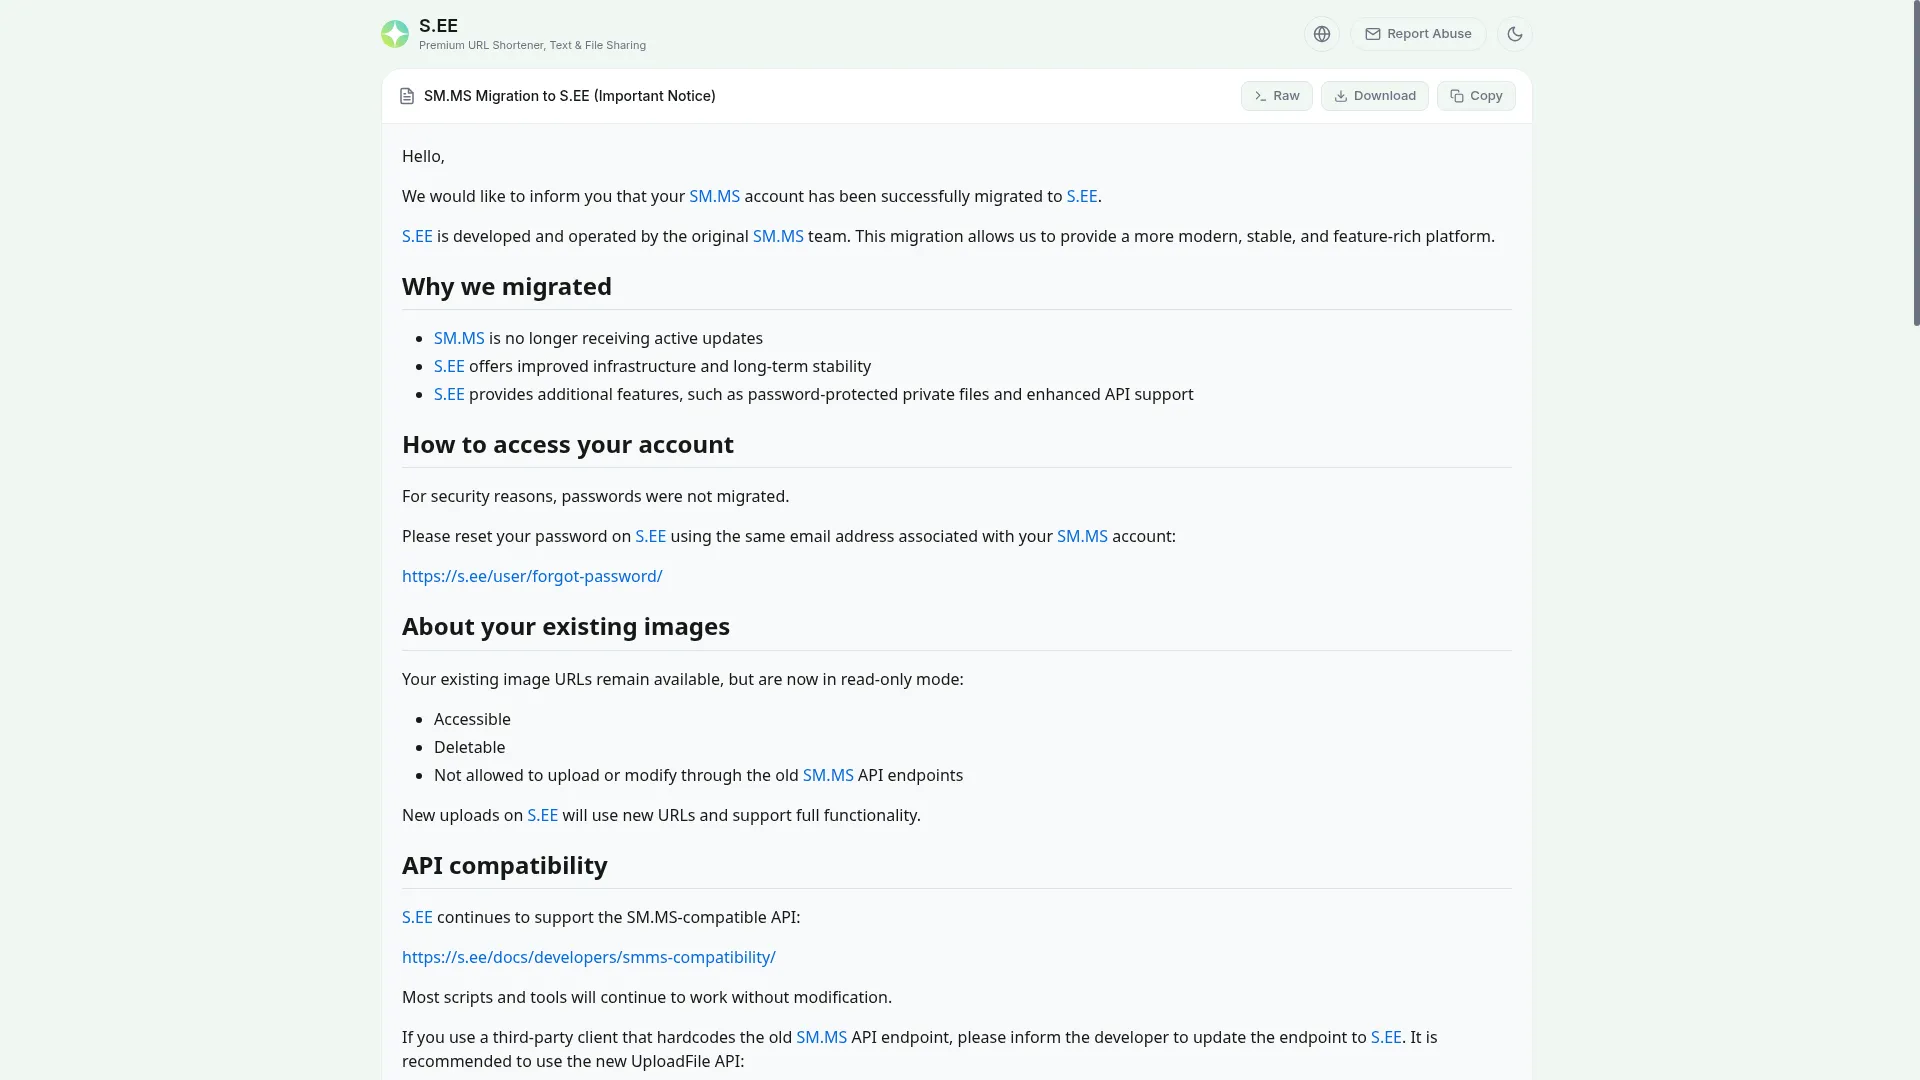Open SM.MS link in "no longer receiving active updates" bullet

click(459, 339)
